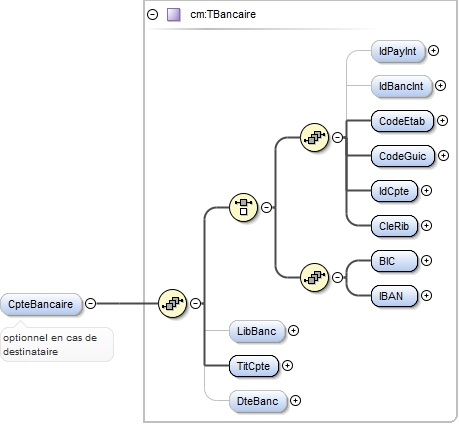The image size is (459, 424).
Task: Select the CleRib element node
Action: point(394,226)
